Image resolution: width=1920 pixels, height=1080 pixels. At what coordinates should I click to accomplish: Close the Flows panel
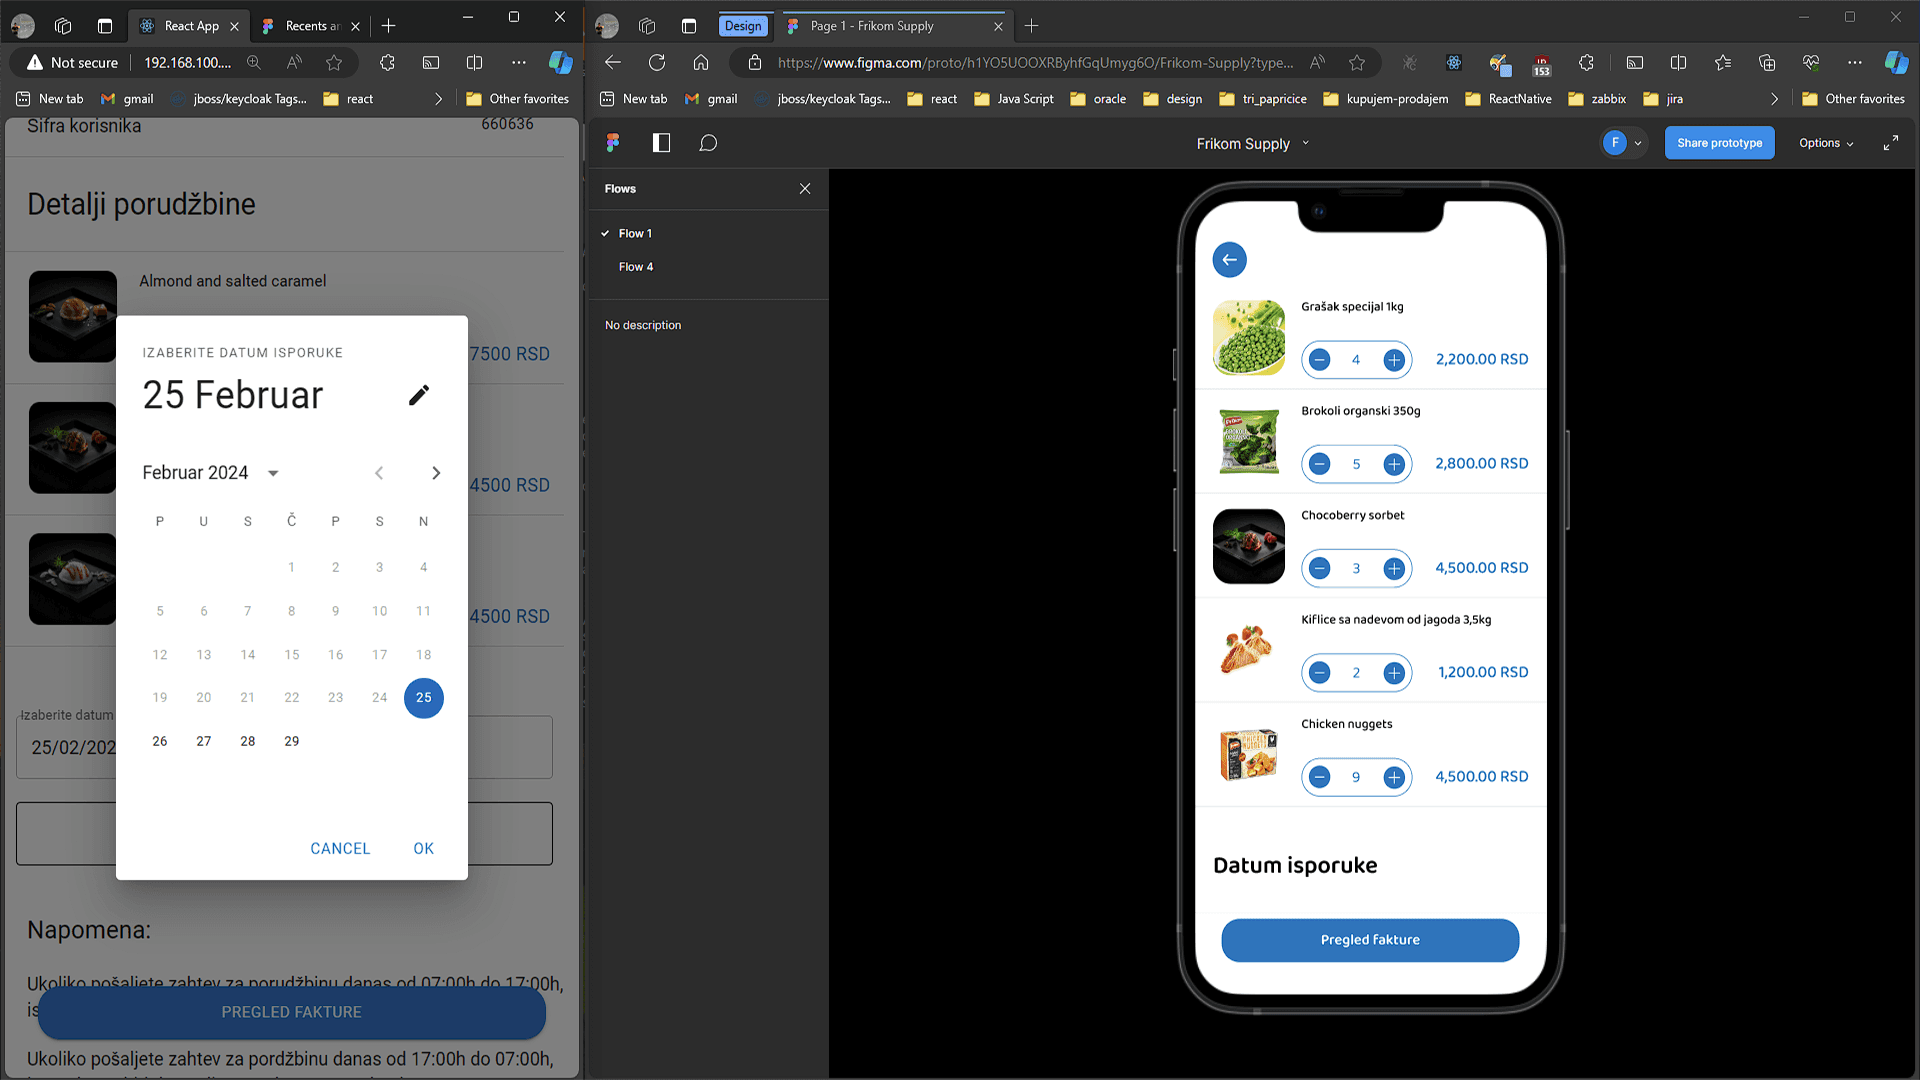[x=805, y=189]
